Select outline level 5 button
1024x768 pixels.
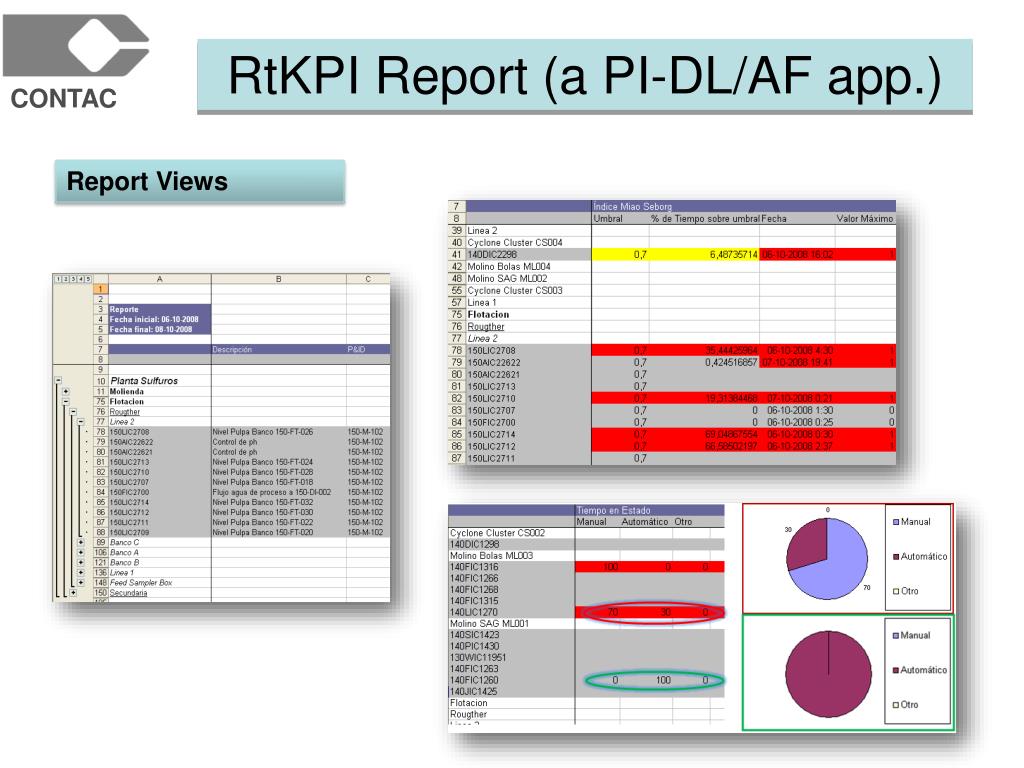click(x=88, y=279)
